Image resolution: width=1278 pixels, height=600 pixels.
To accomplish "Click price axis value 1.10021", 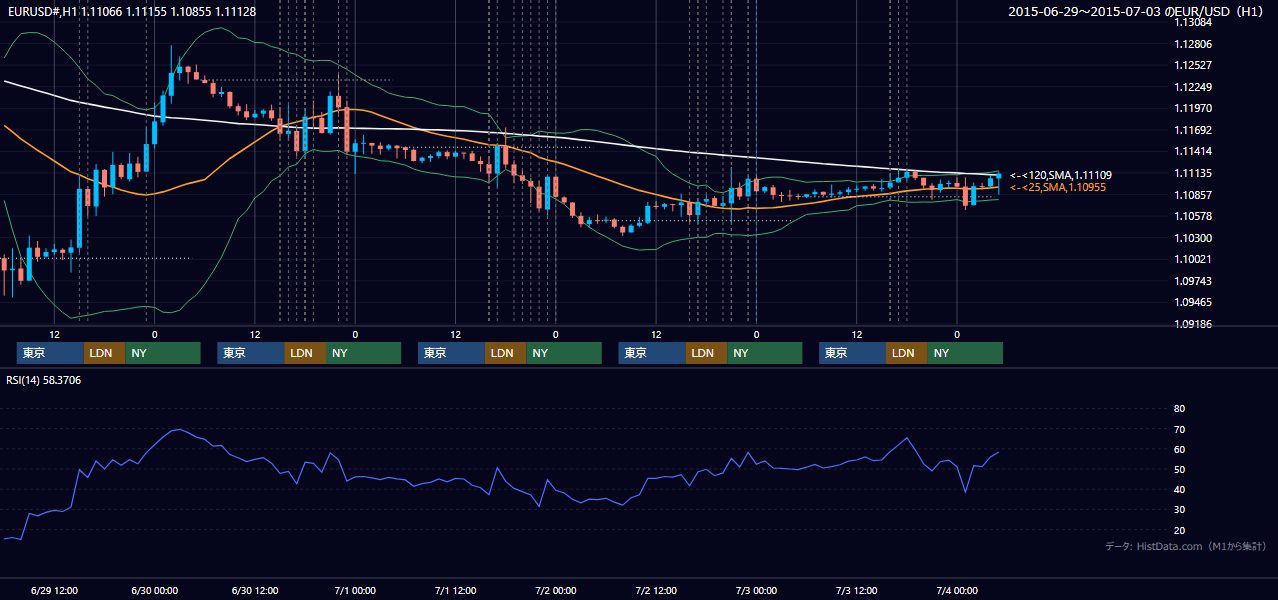I will click(1192, 259).
